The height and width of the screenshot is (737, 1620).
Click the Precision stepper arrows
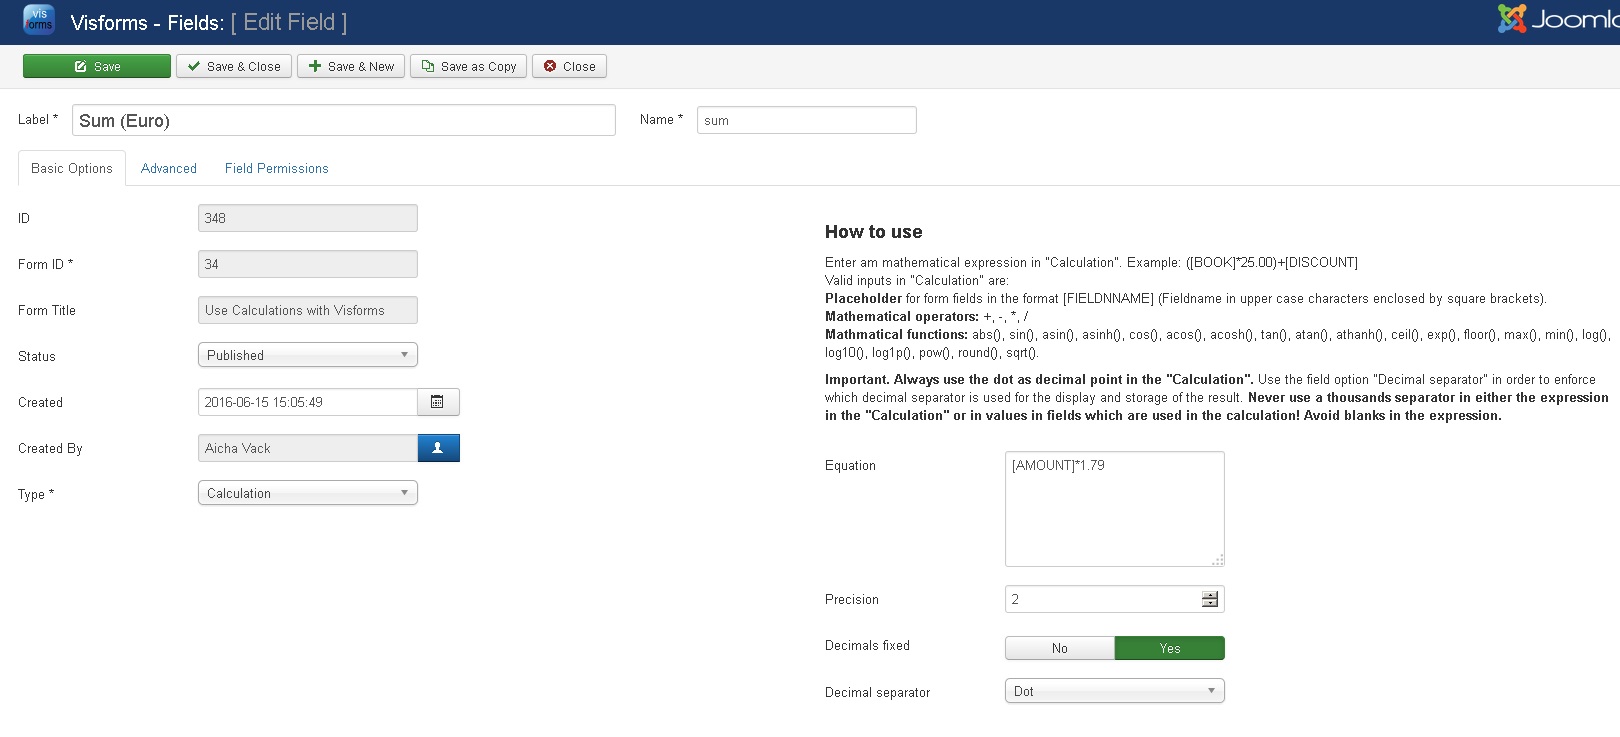coord(1210,599)
